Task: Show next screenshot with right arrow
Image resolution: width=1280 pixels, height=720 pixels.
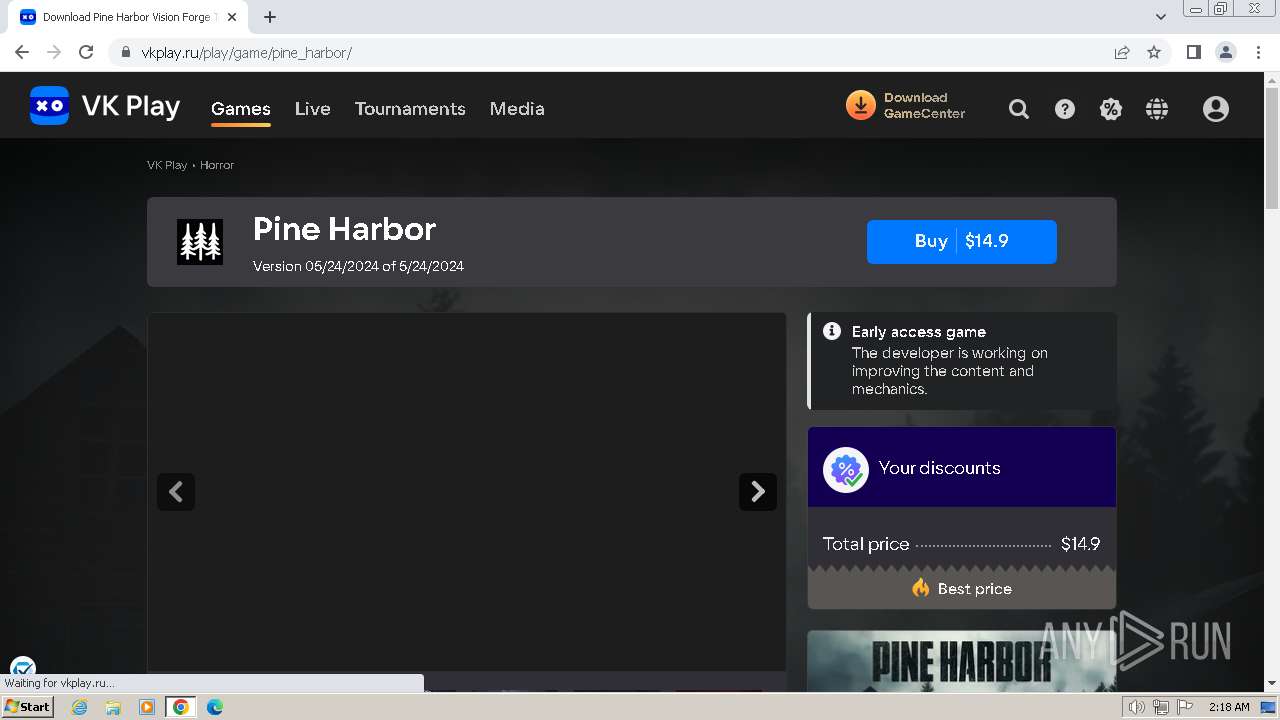Action: tap(758, 492)
